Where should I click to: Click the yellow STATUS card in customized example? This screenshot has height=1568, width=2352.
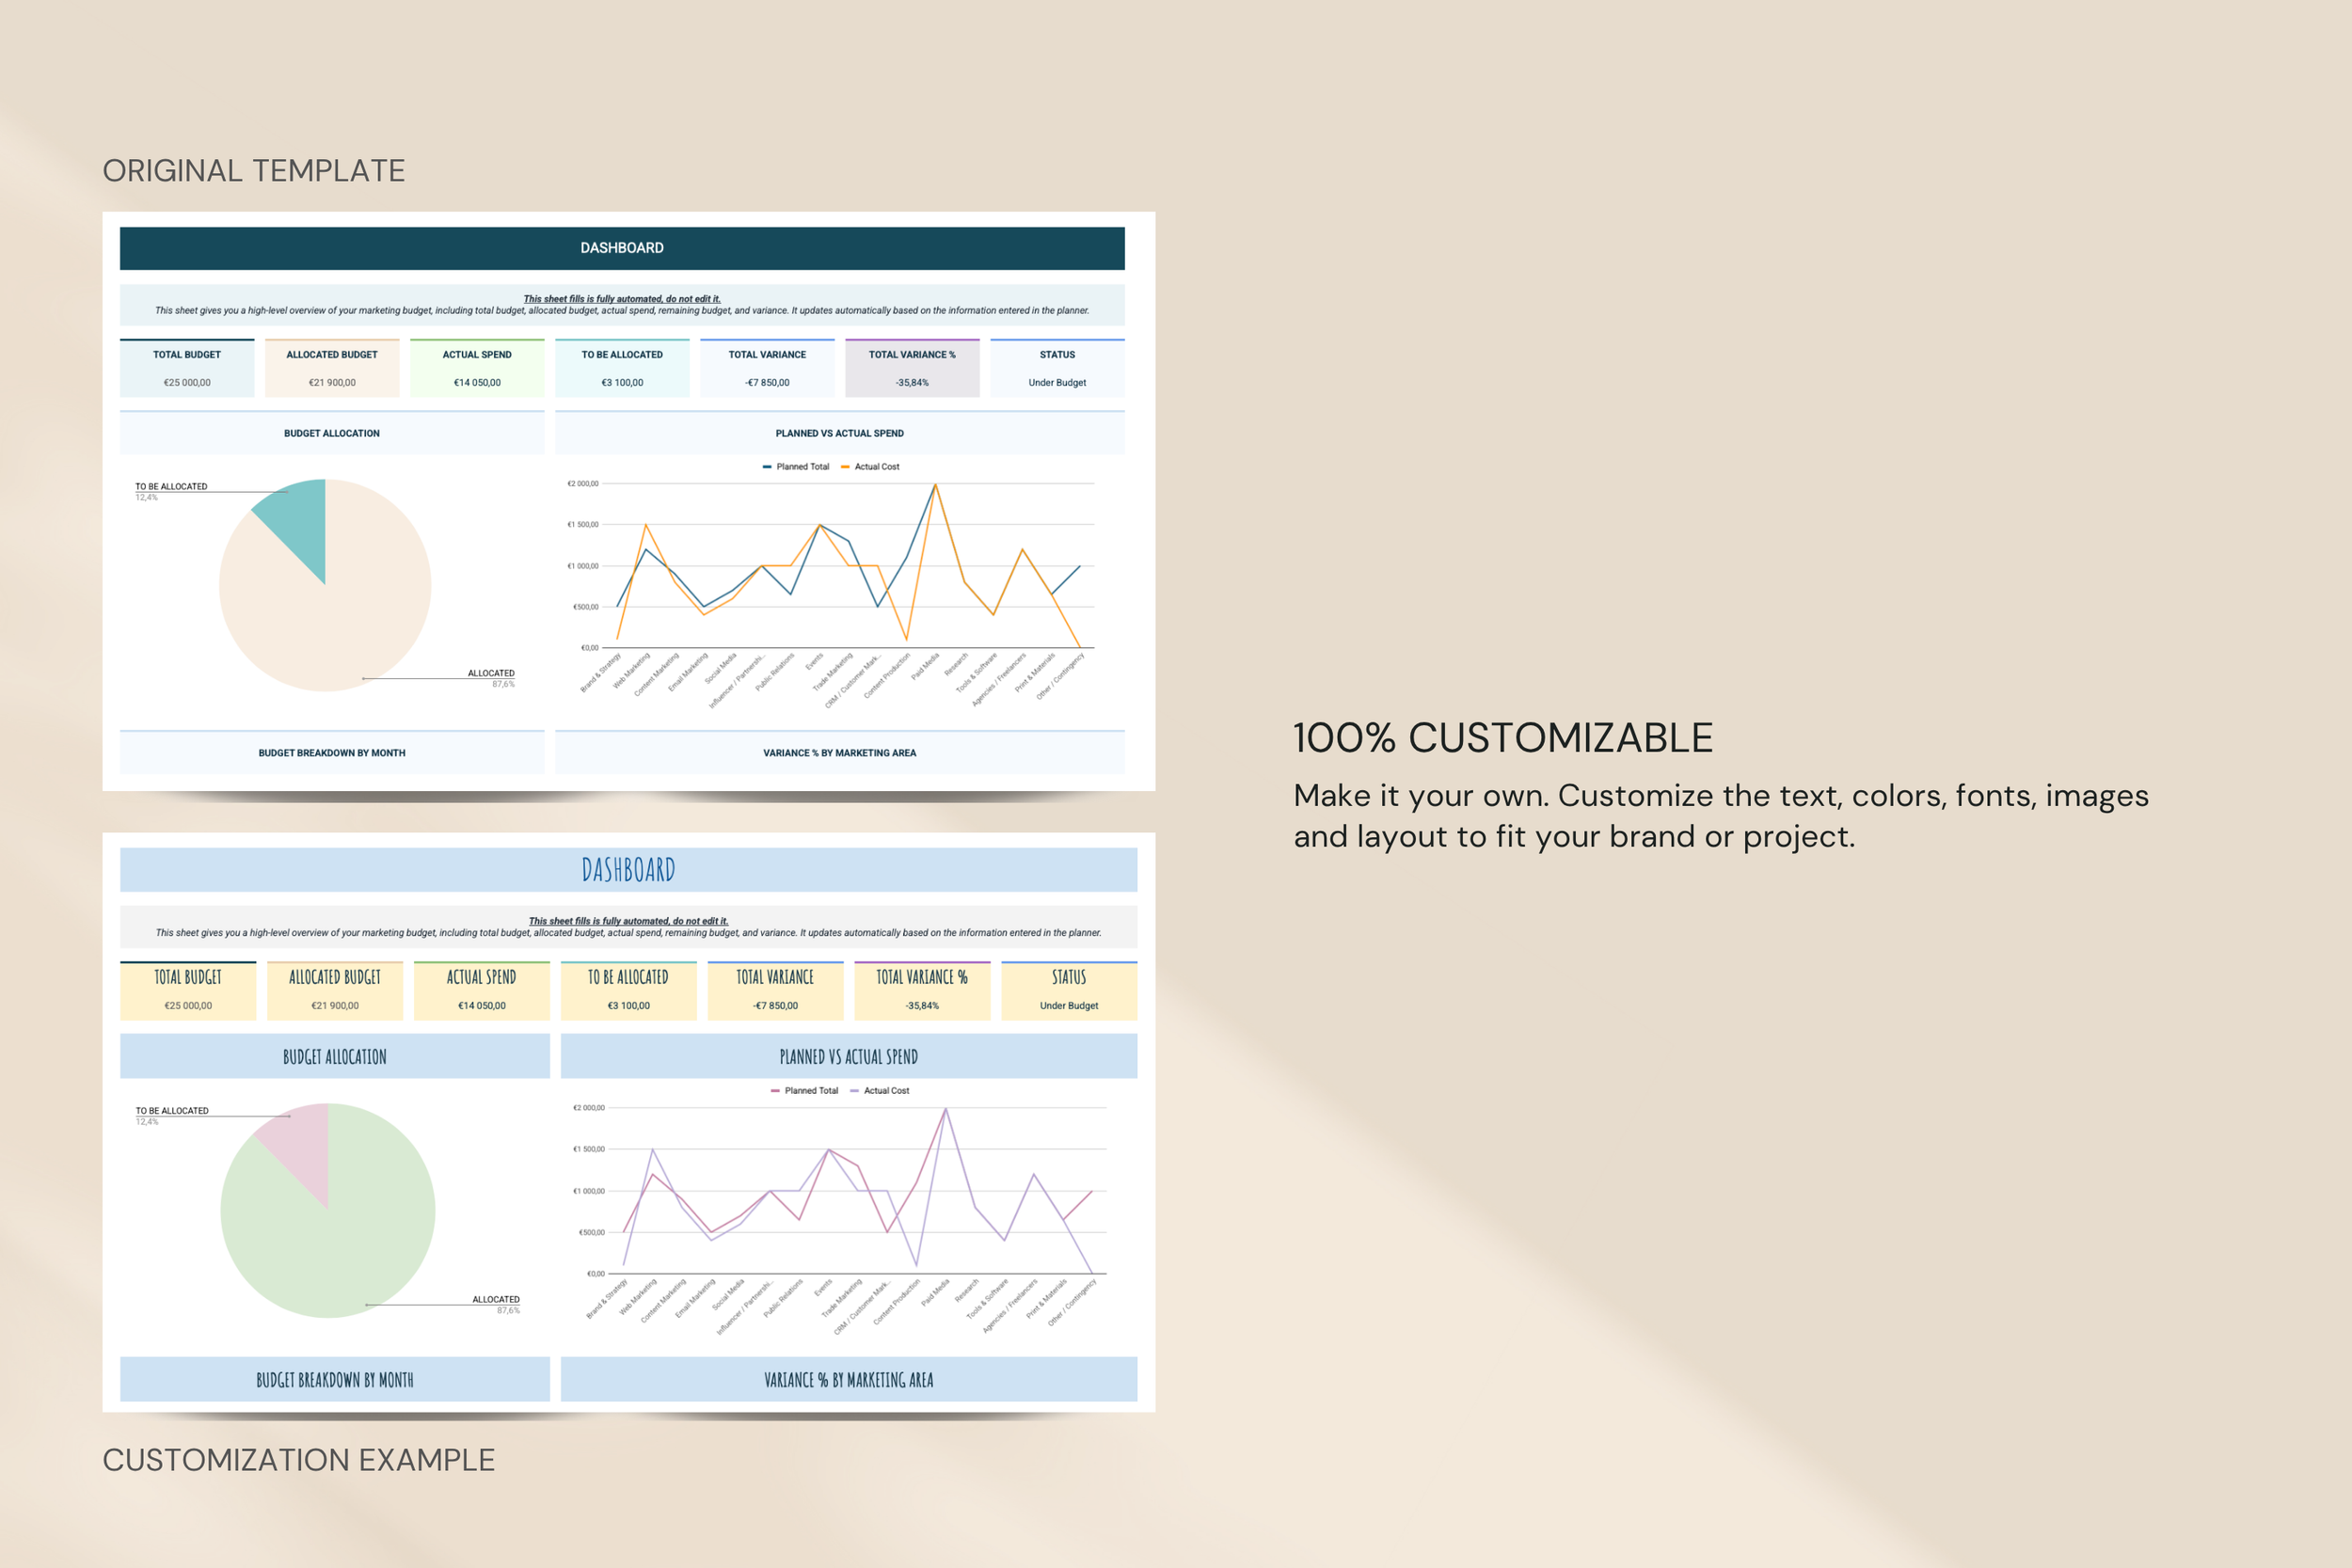tap(1069, 991)
